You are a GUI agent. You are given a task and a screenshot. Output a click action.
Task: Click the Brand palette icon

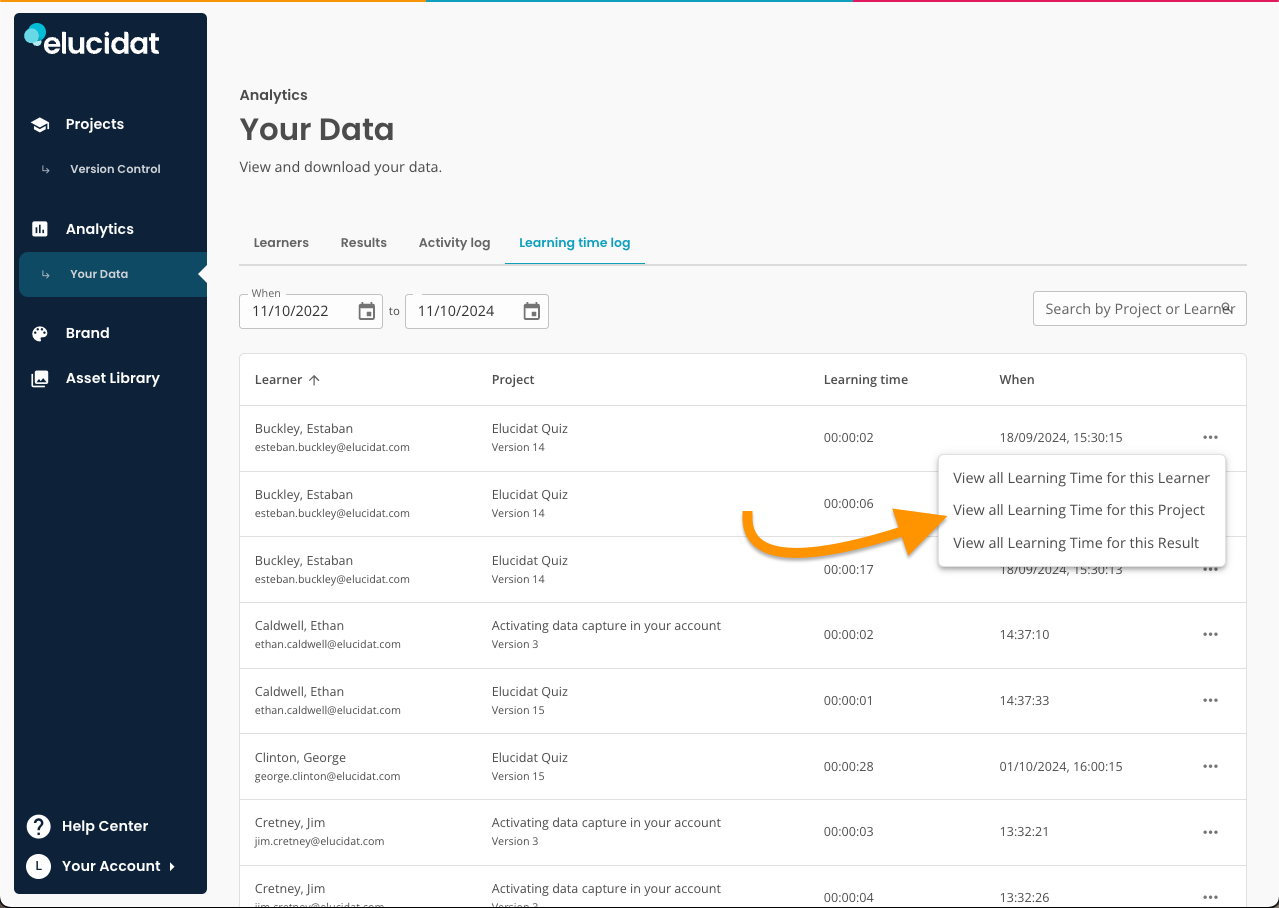pos(40,334)
